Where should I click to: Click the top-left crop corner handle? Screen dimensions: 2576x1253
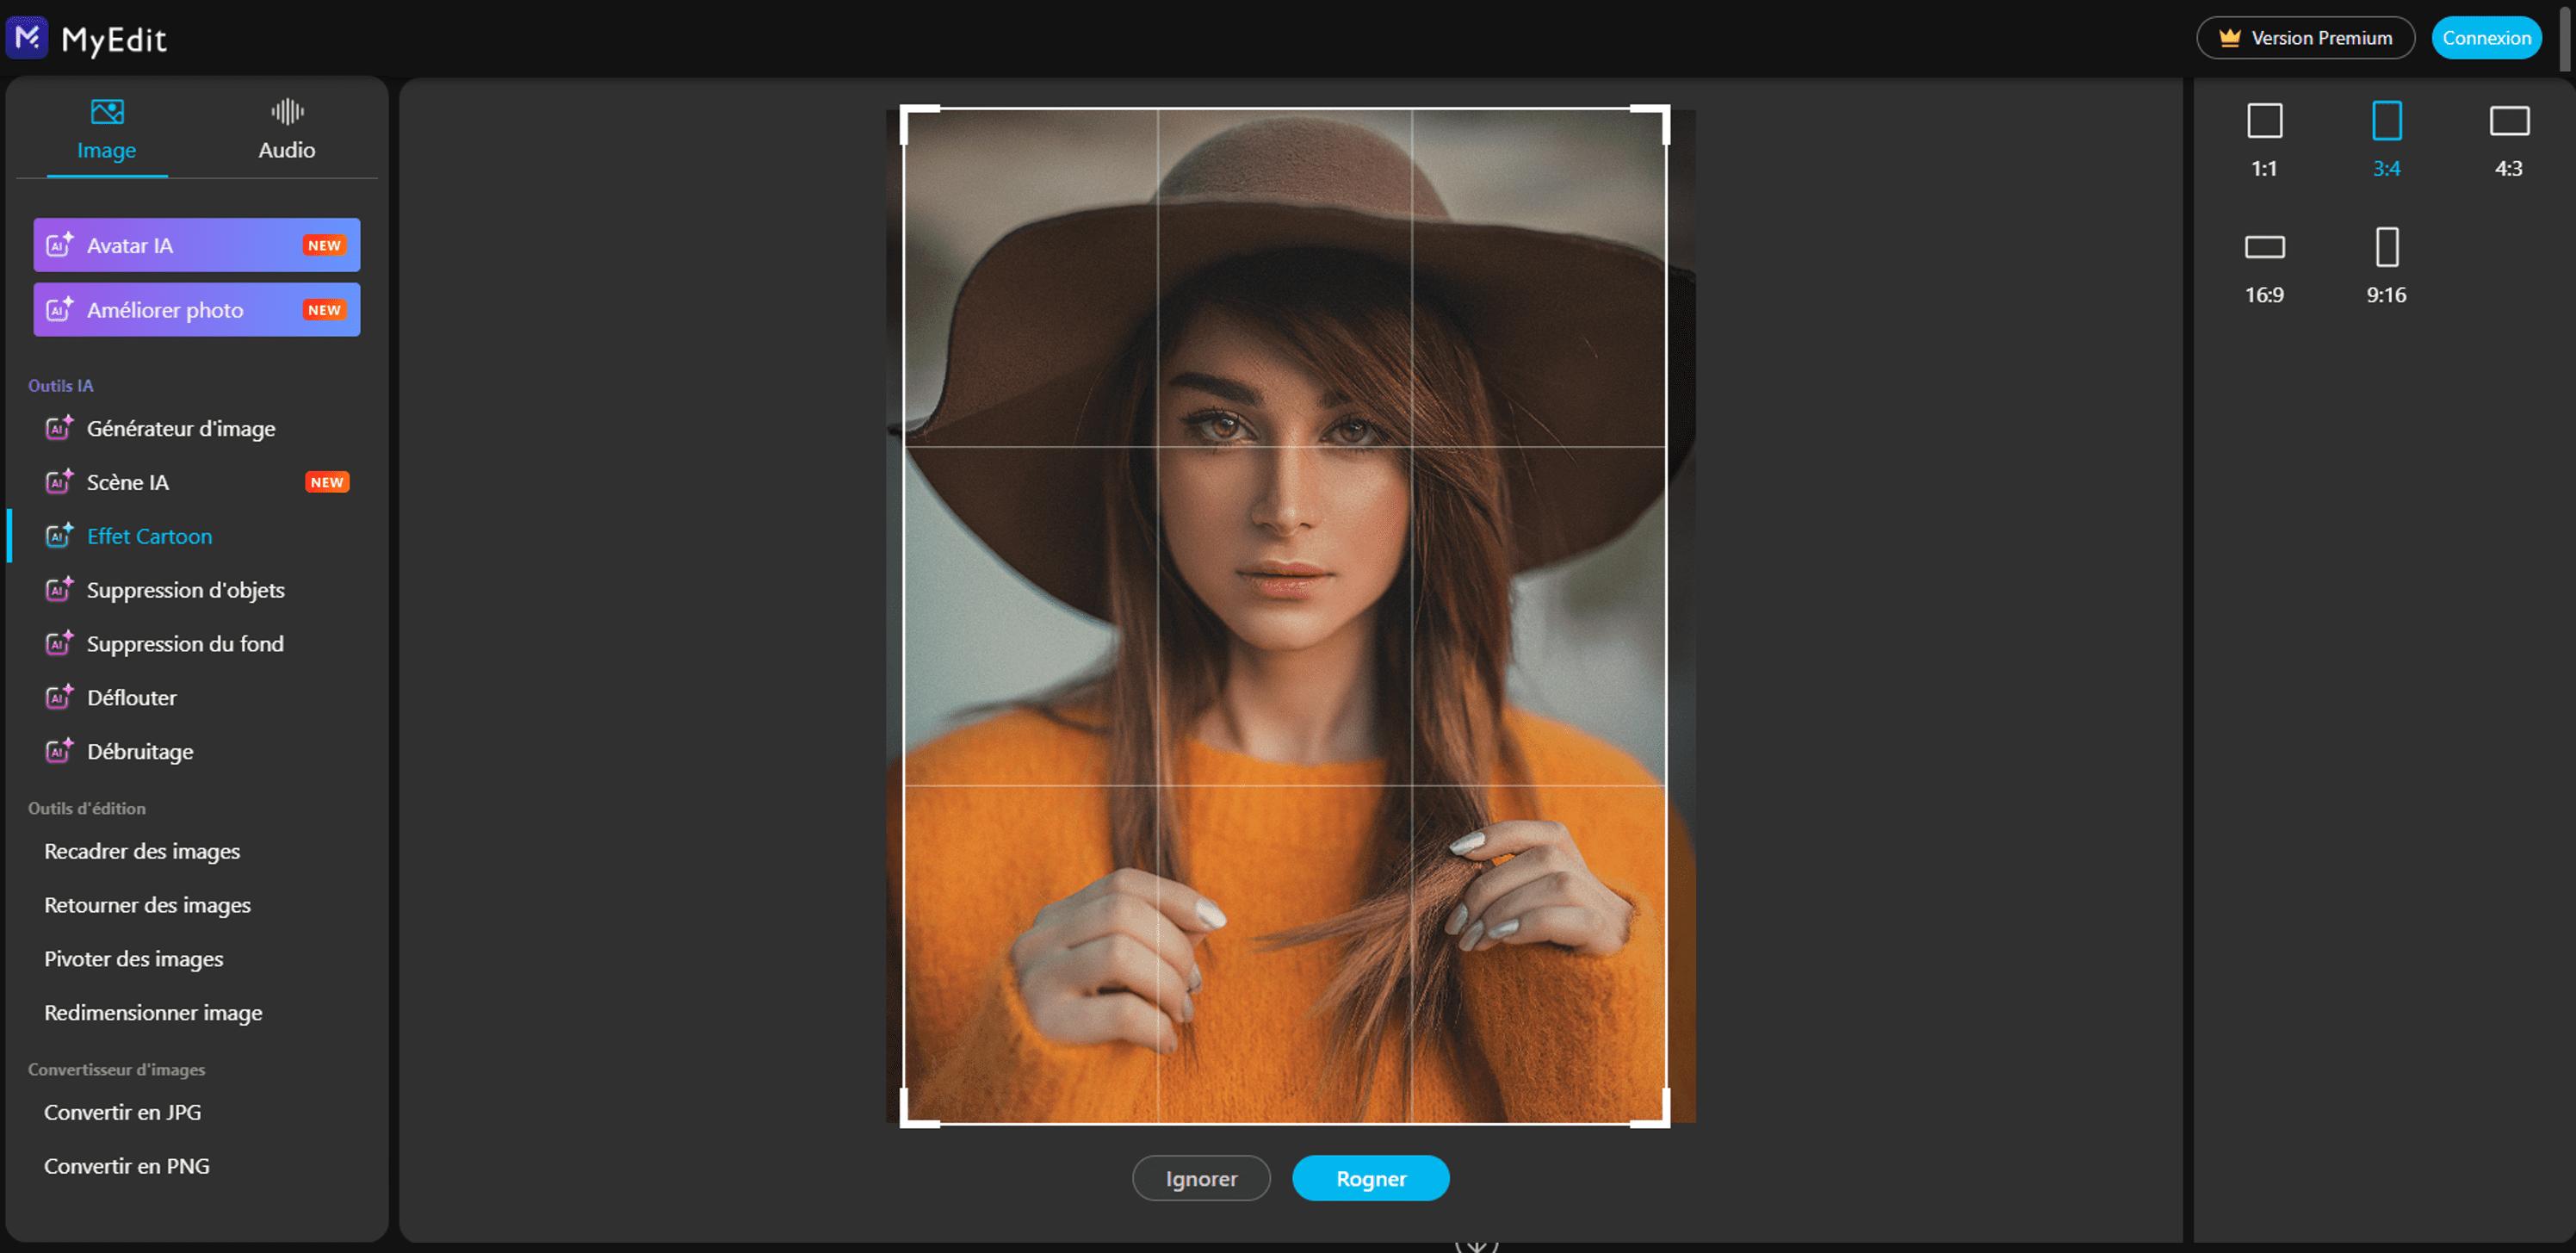[x=906, y=110]
